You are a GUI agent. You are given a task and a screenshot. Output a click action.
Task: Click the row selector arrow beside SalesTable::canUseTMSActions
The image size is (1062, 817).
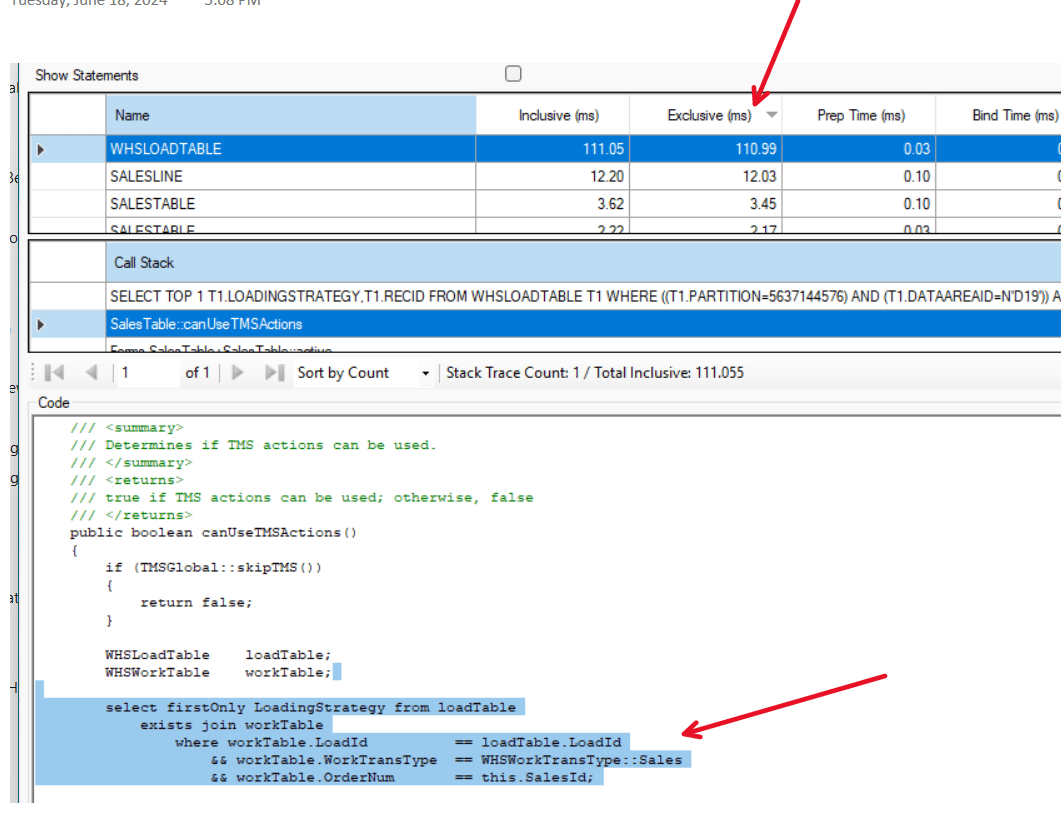click(41, 324)
